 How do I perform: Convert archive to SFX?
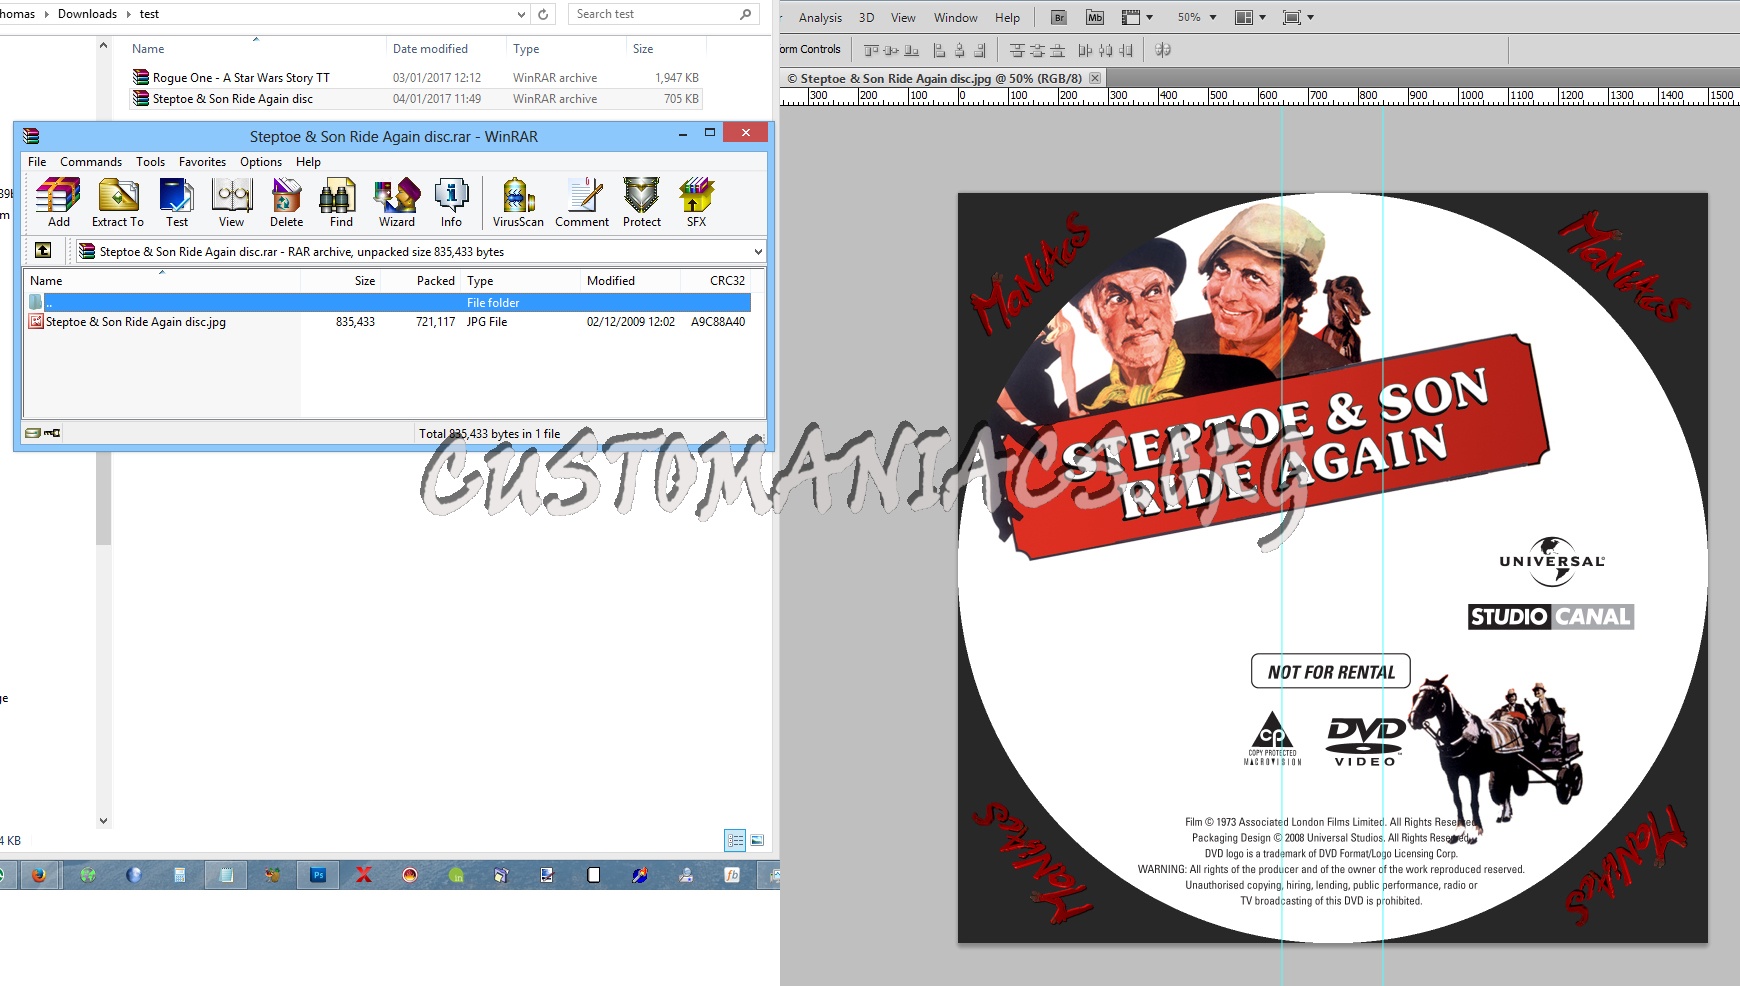pos(696,203)
